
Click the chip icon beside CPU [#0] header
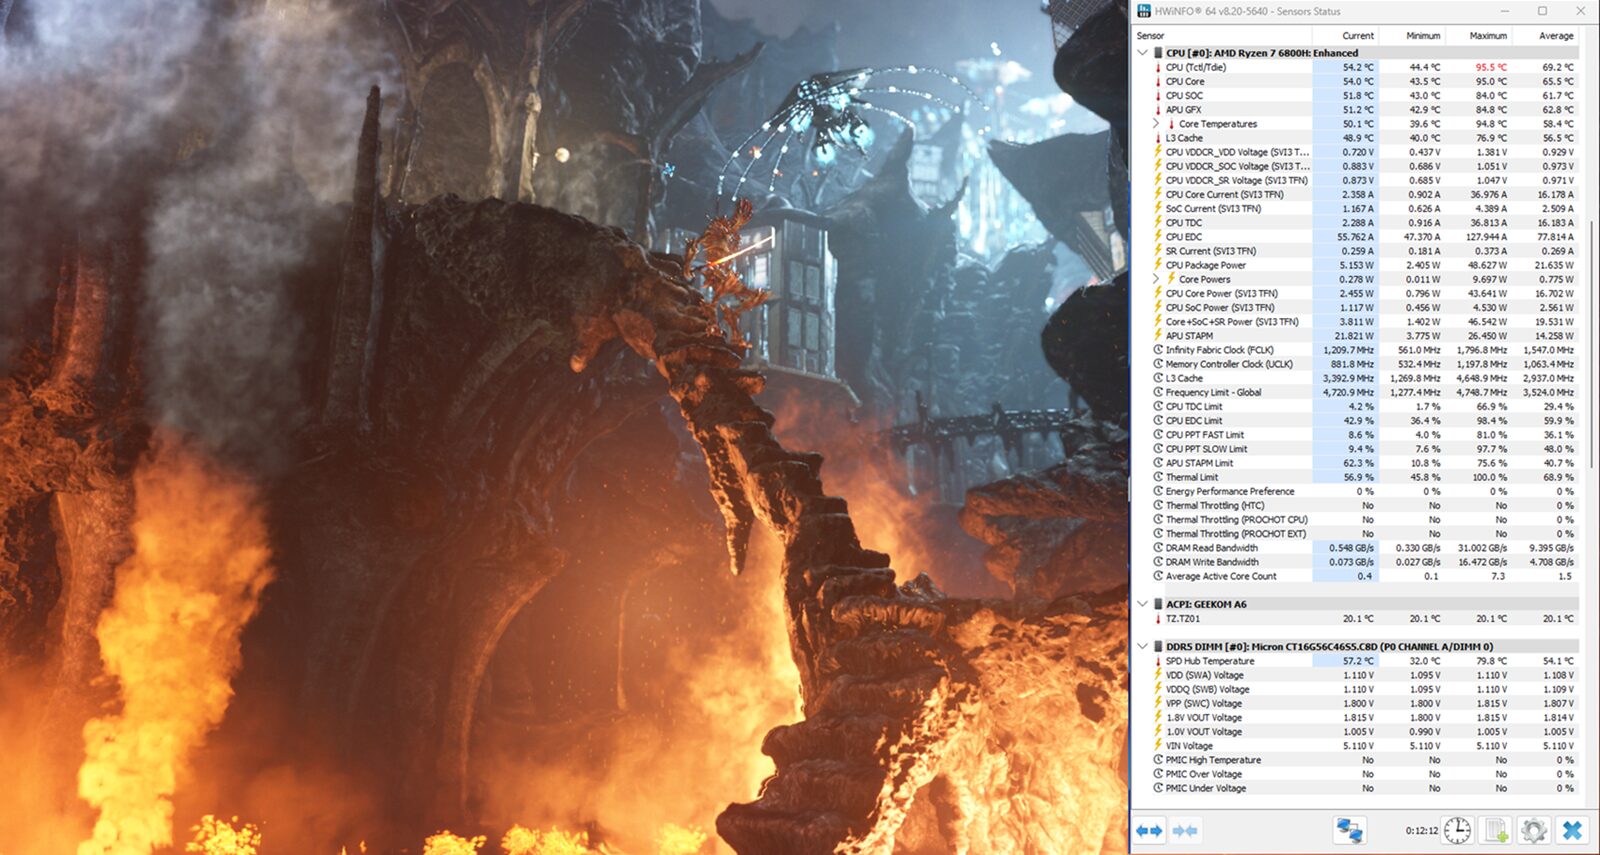pyautogui.click(x=1158, y=53)
